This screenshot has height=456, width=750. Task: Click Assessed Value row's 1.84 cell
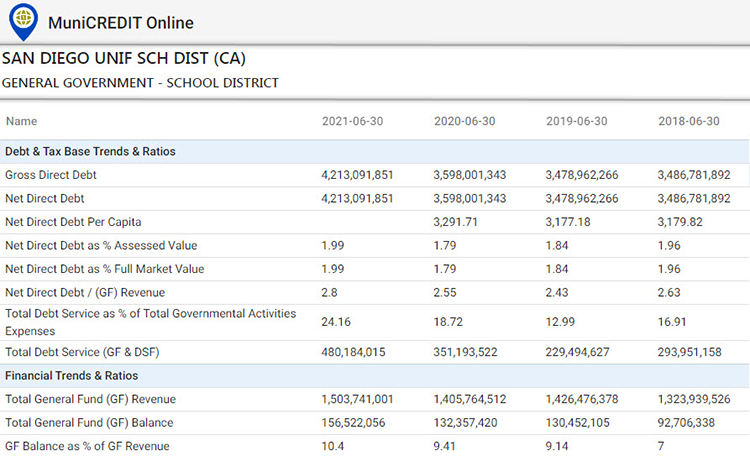pos(557,245)
